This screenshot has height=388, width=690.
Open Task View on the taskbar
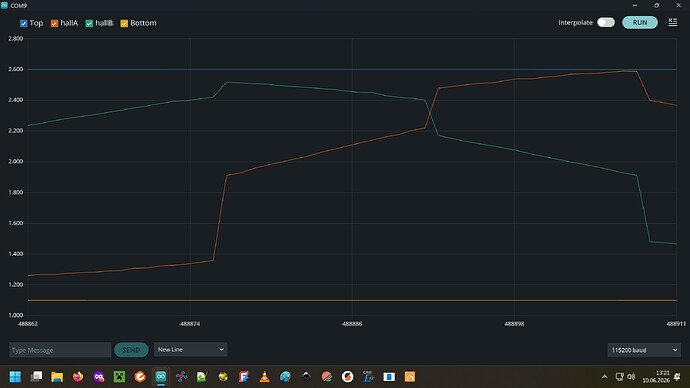click(x=37, y=377)
